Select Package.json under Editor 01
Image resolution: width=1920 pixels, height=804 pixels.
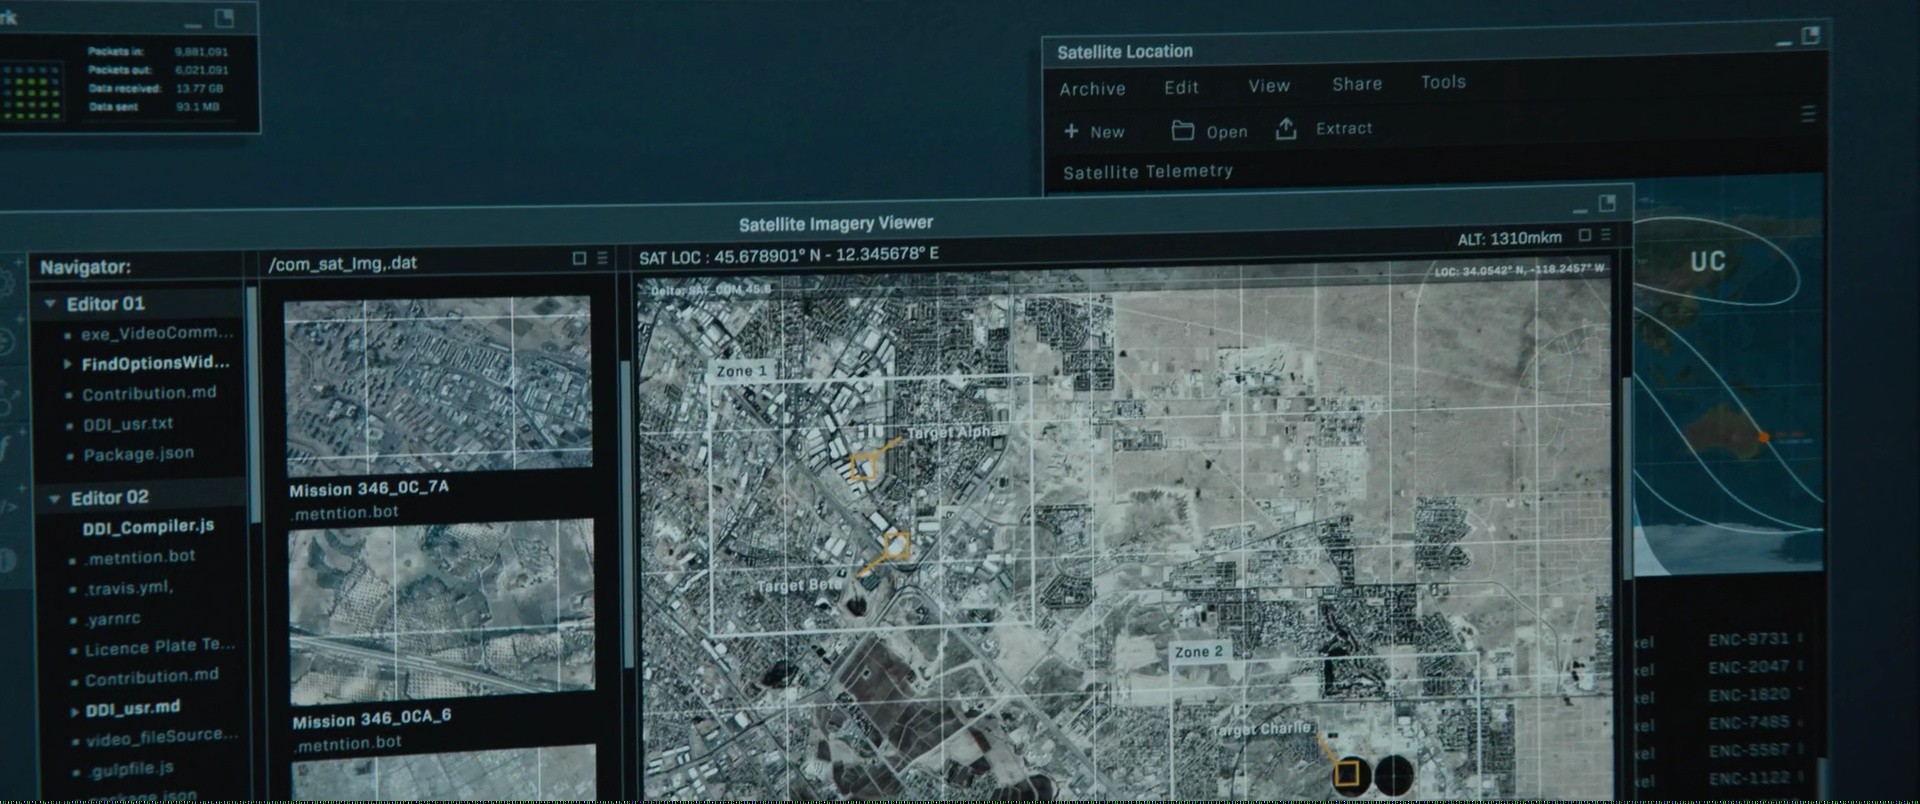138,454
